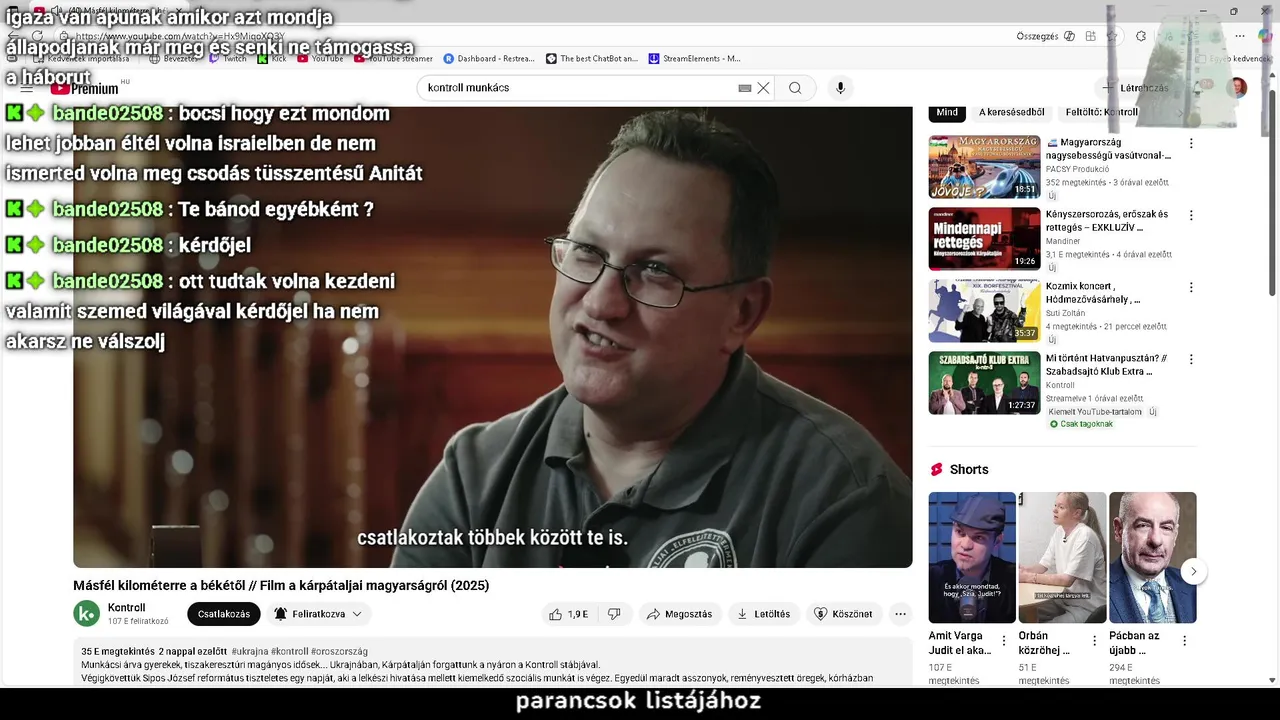This screenshot has height=720, width=1280.
Task: Open the 'Orbán körzőhej' short thumbnail
Action: (1062, 558)
